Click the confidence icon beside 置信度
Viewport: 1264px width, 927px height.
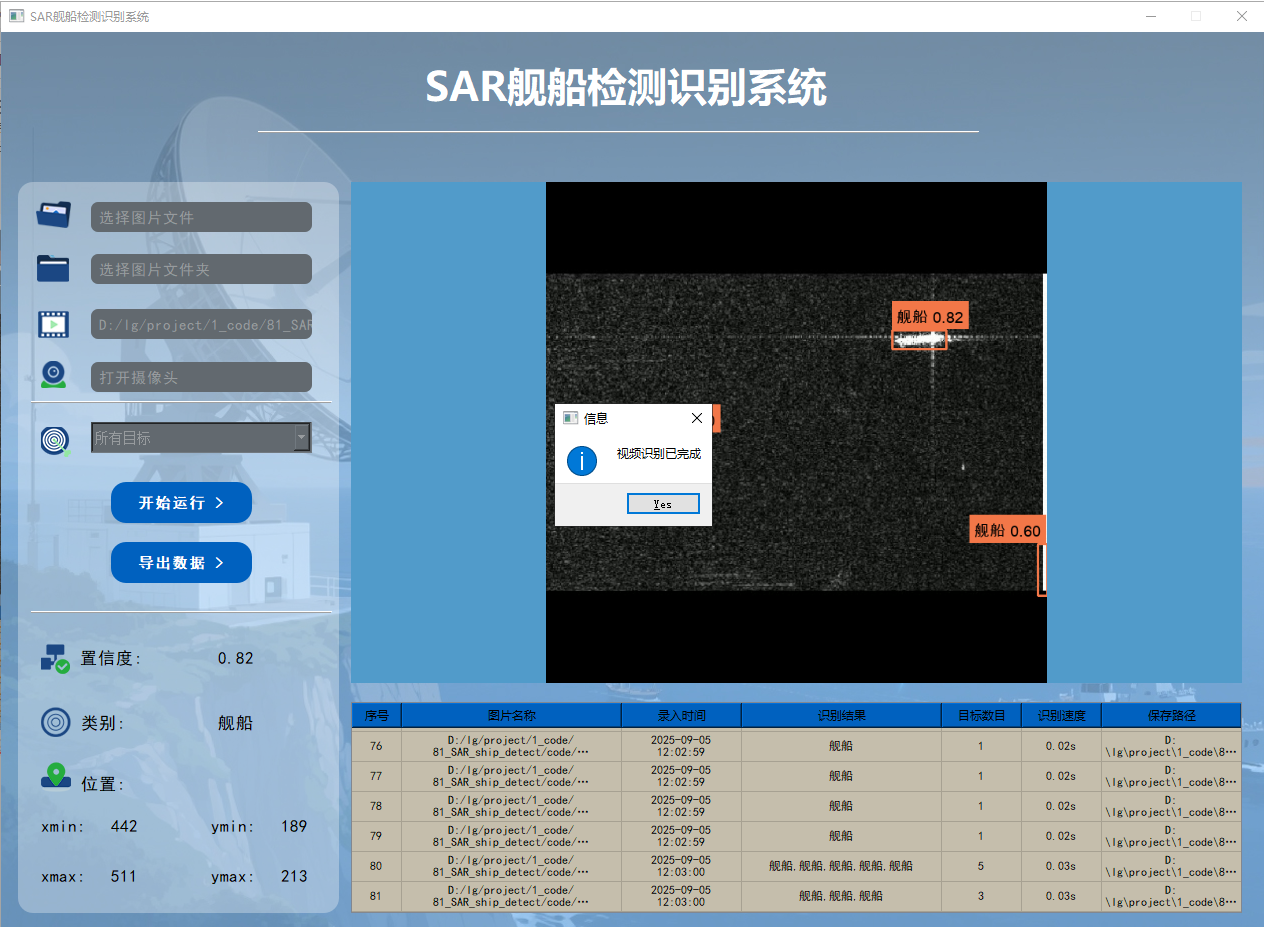[x=55, y=658]
